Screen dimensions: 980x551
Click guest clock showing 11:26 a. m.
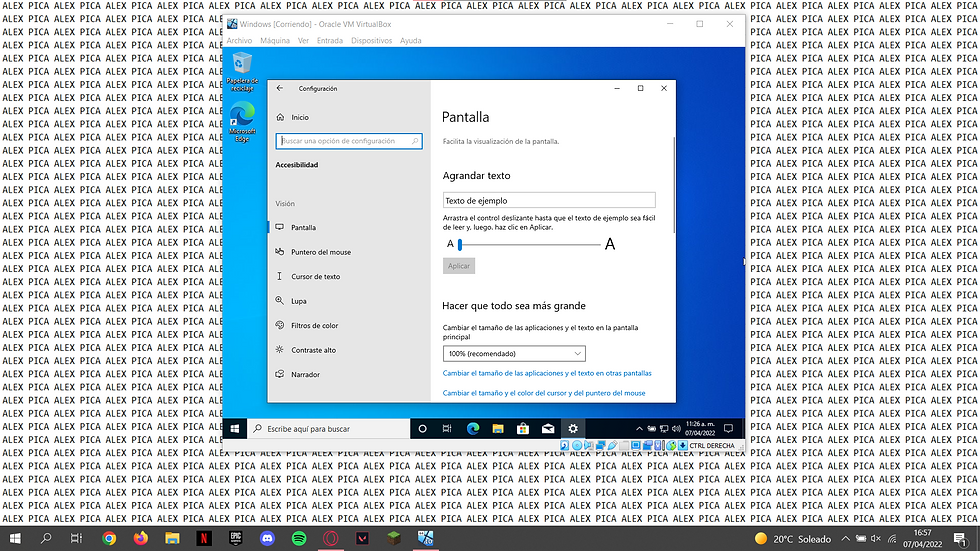coord(699,429)
